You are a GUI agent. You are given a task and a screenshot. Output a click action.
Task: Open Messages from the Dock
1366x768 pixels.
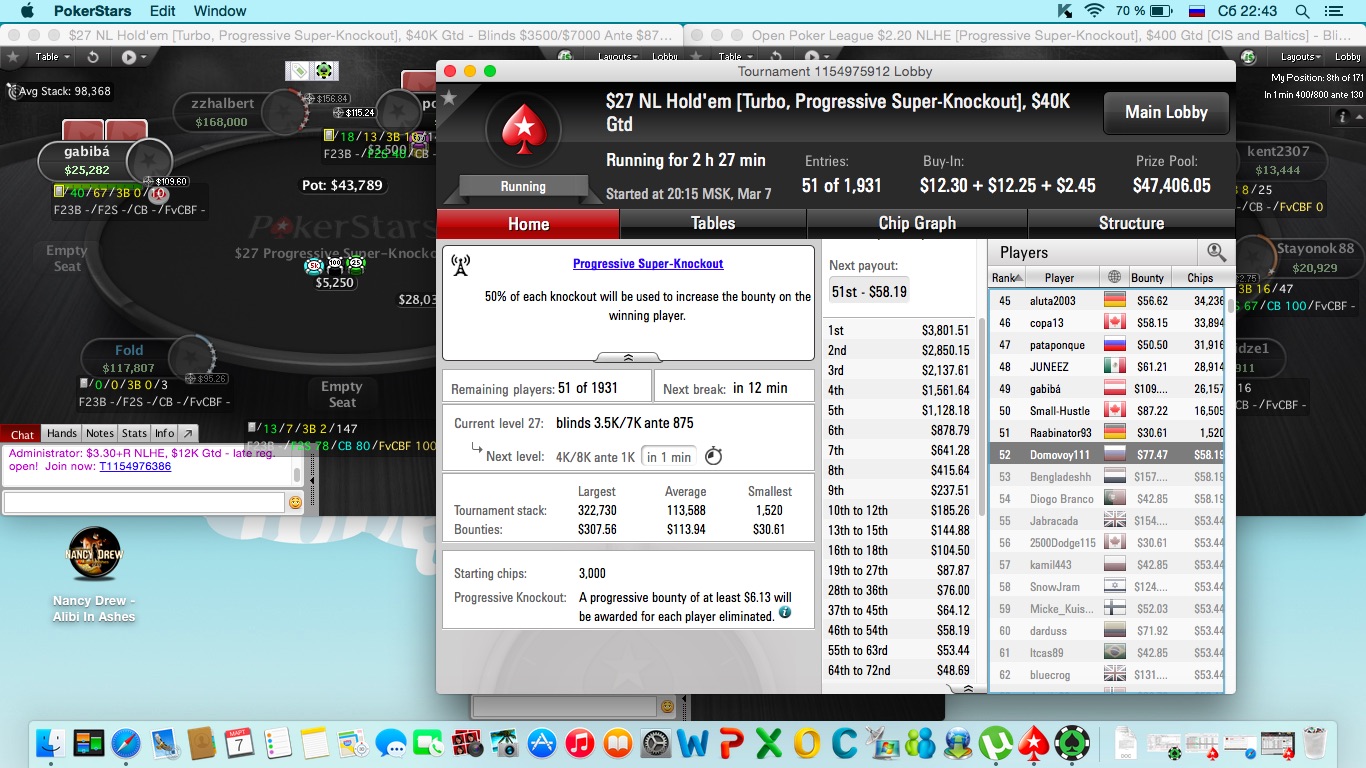391,743
